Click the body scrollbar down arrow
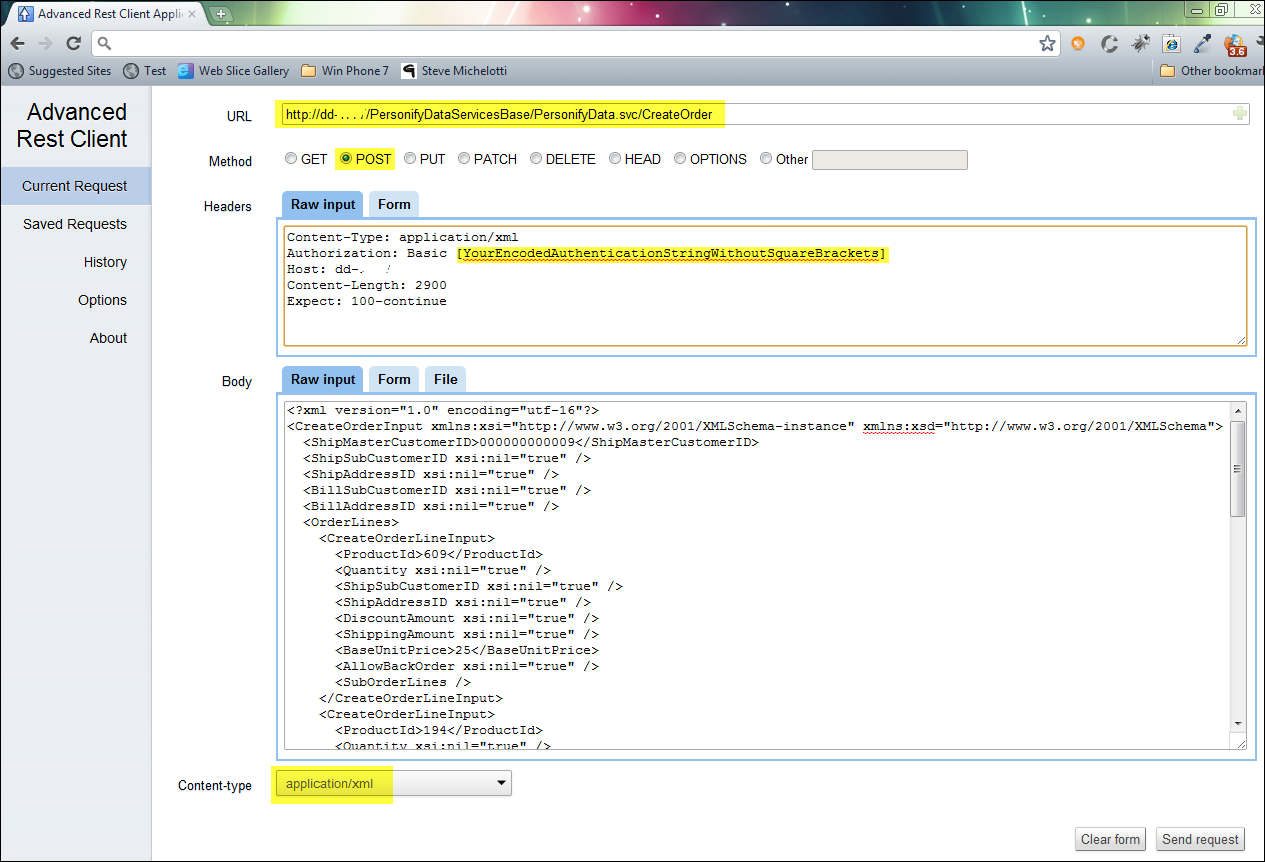This screenshot has height=862, width=1265. 1238,724
